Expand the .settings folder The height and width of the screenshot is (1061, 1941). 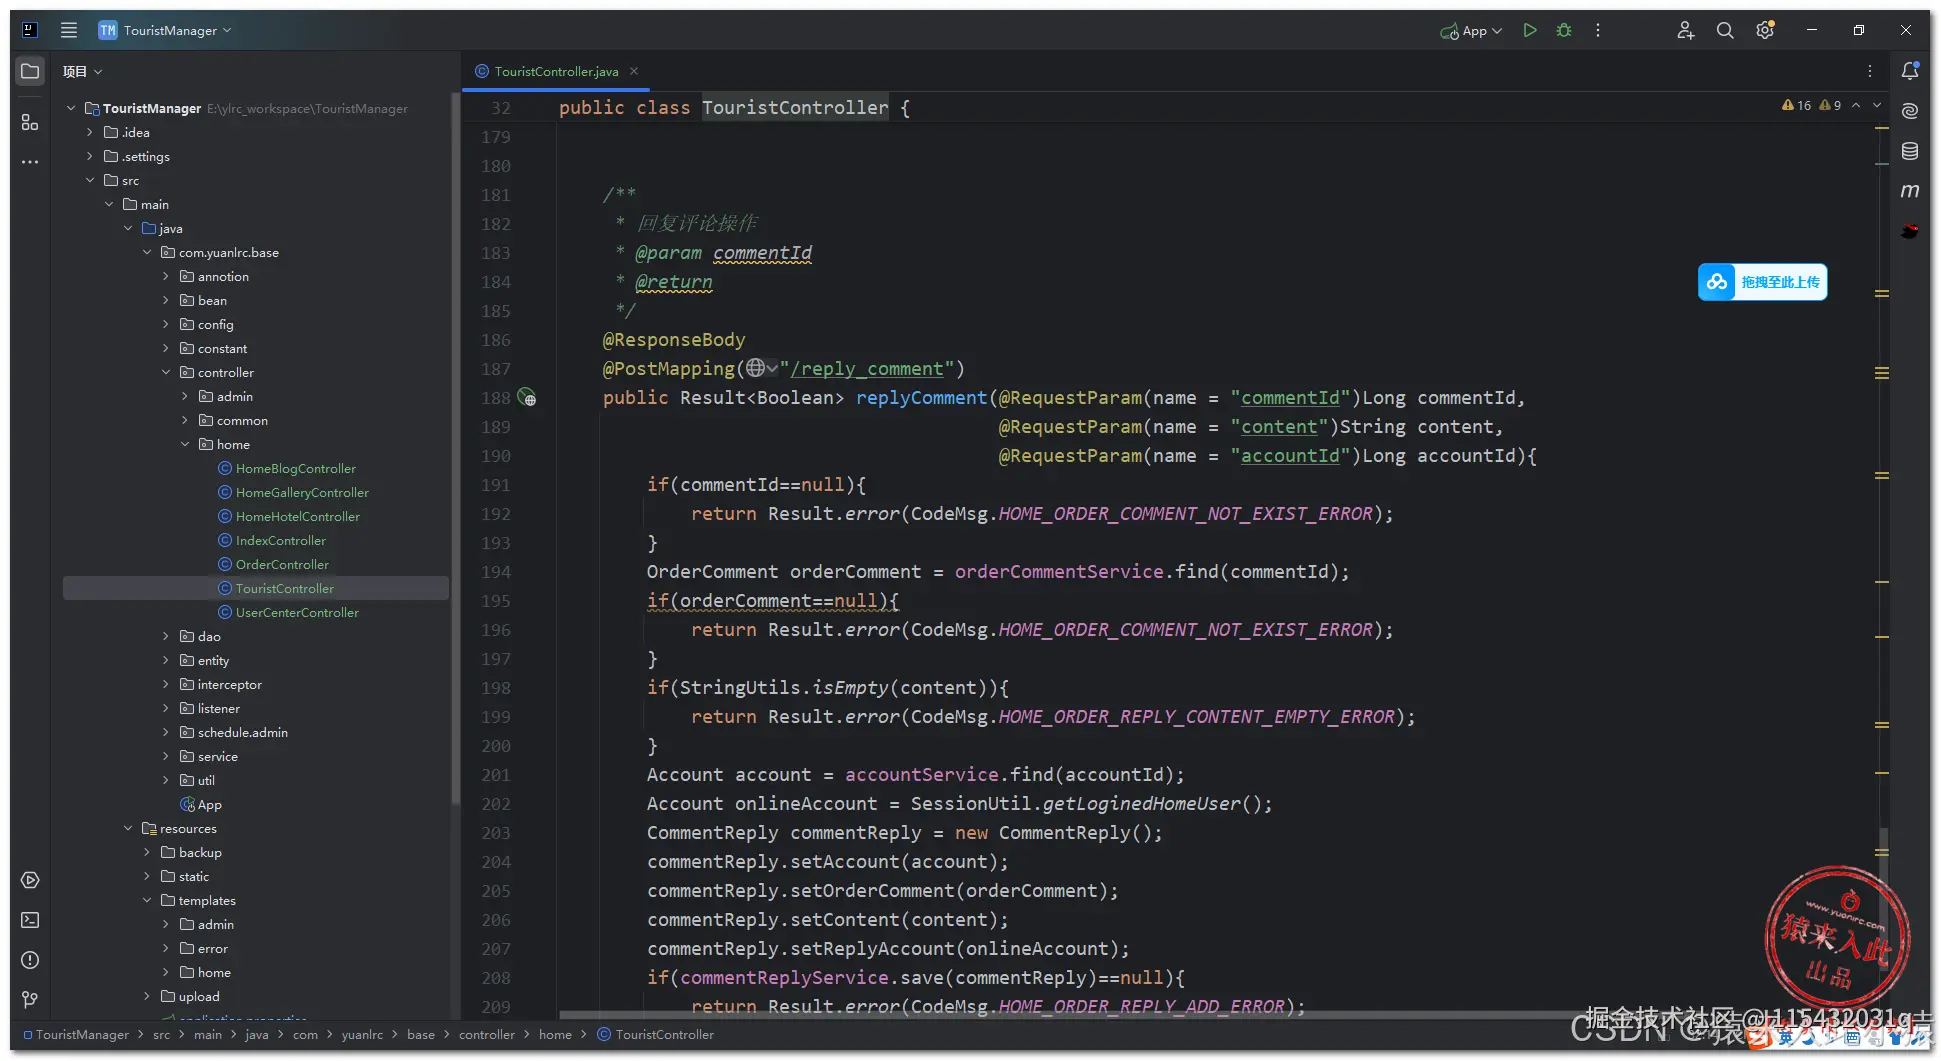[90, 156]
